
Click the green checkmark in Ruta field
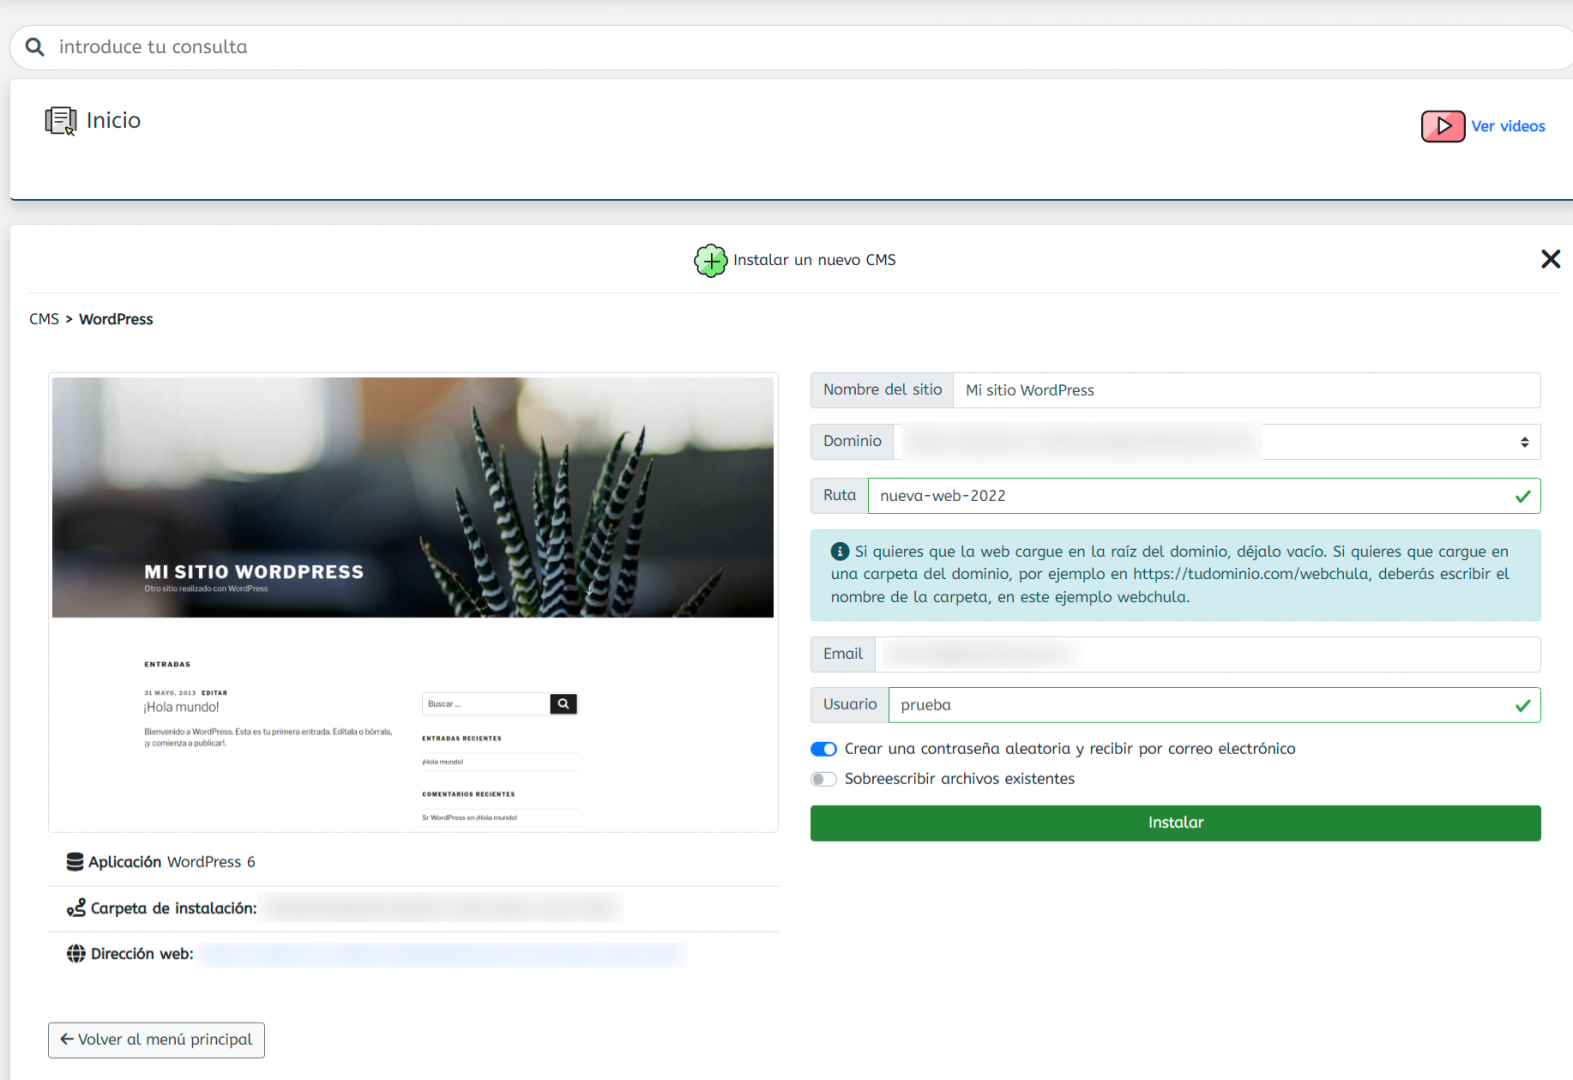point(1523,496)
